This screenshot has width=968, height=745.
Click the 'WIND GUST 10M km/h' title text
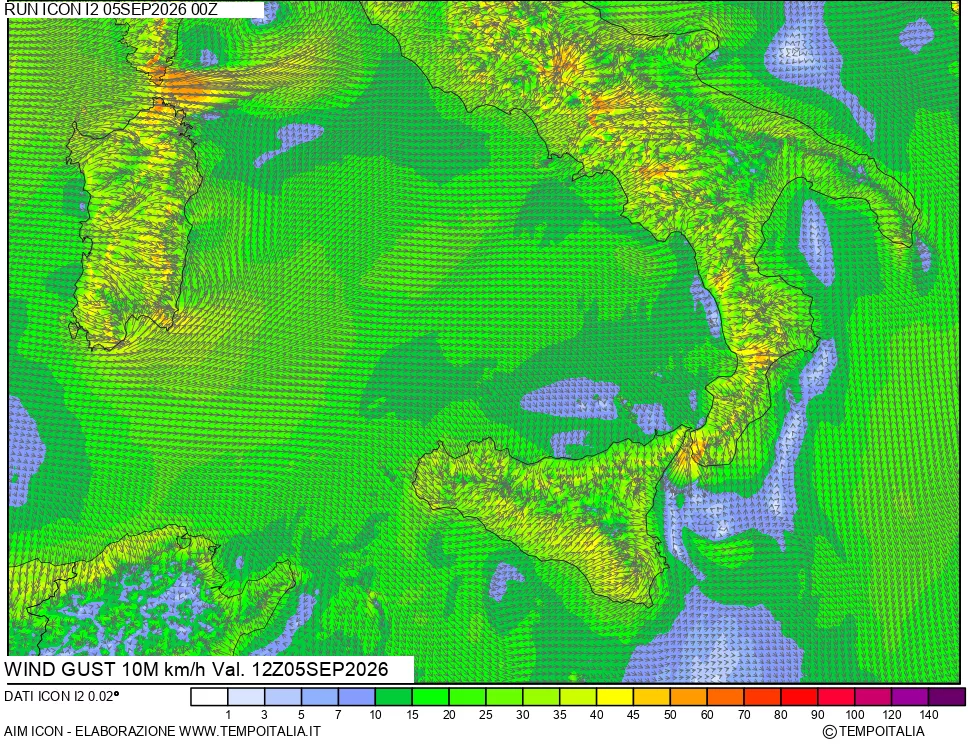pyautogui.click(x=106, y=669)
